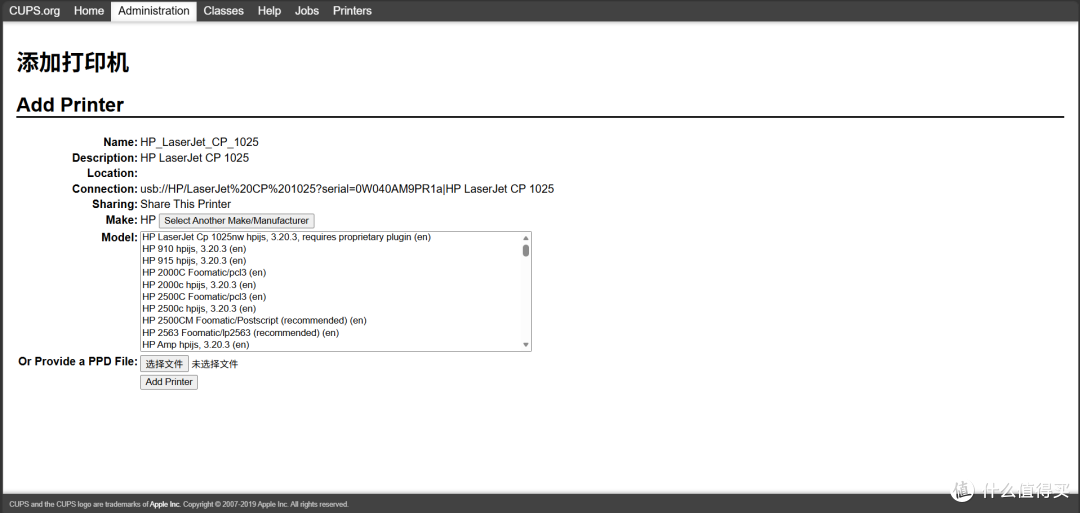Pick HP 2563 Foomatic/lp2563 model
Viewport: 1080px width, 513px height.
[x=331, y=333]
